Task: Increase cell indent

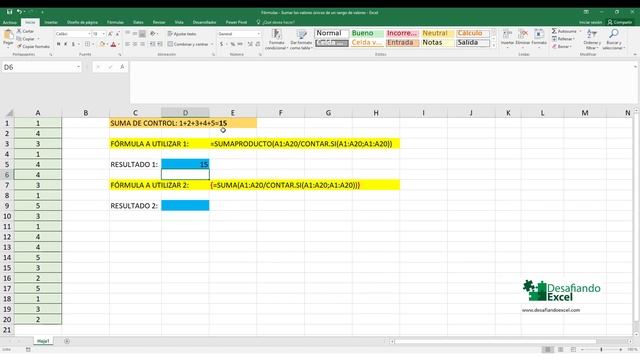Action: [159, 44]
